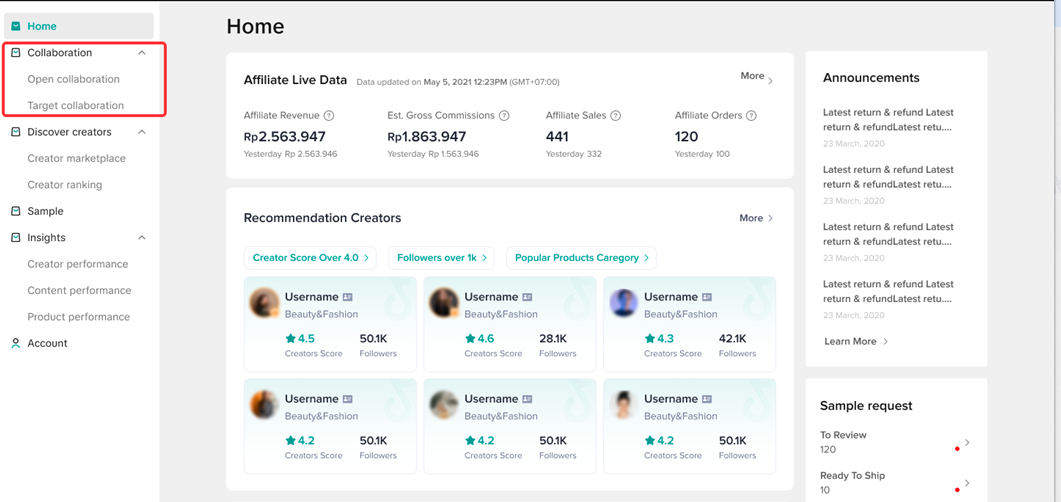Click the Affiliate Orders info icon

point(751,116)
